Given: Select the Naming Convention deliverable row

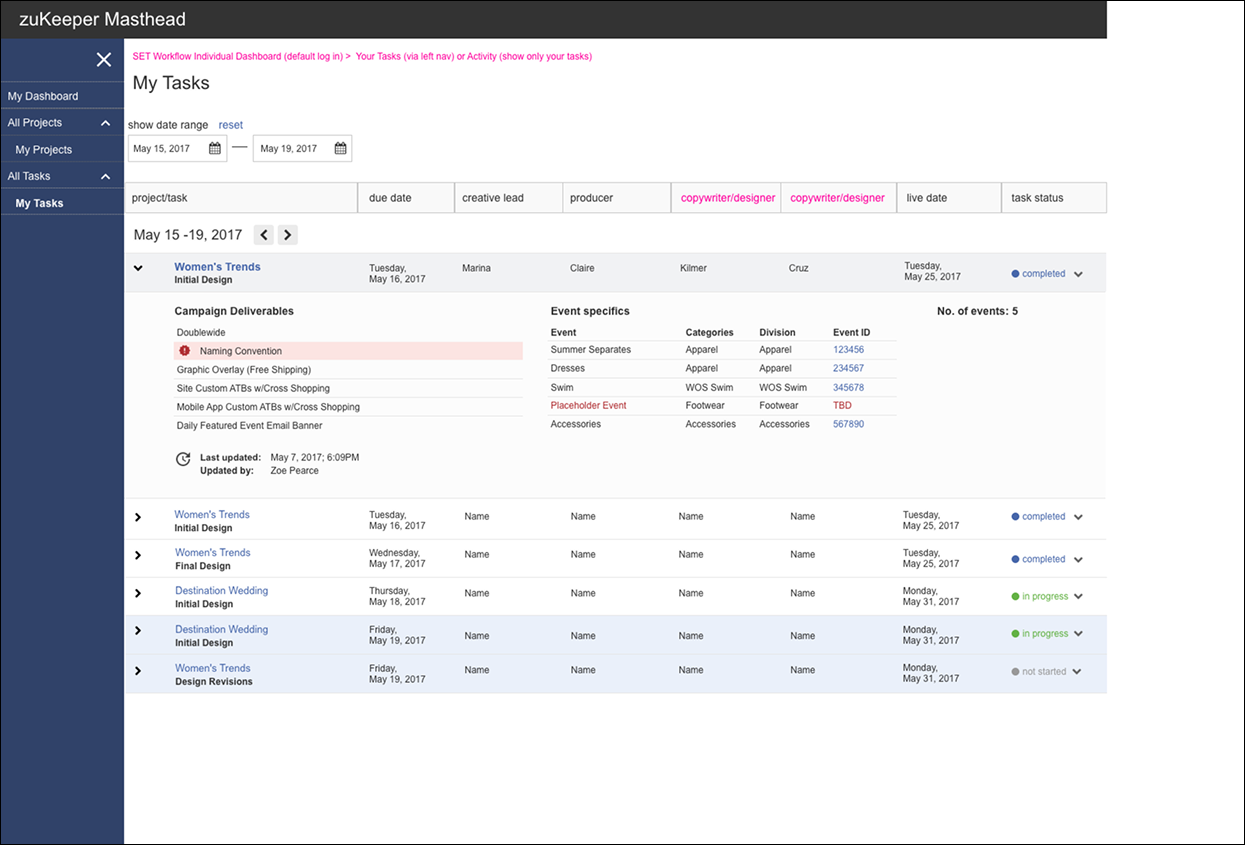Looking at the screenshot, I should [348, 351].
